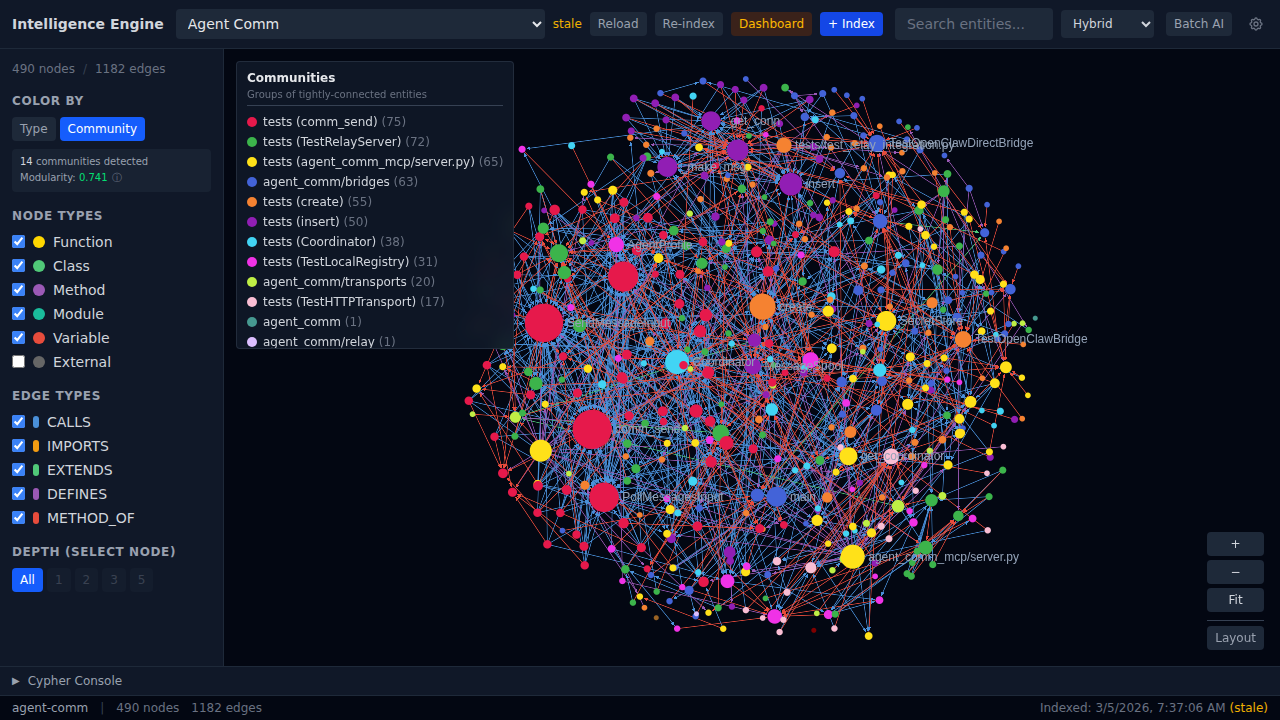Expand the Cypher Console panel

click(x=68, y=680)
